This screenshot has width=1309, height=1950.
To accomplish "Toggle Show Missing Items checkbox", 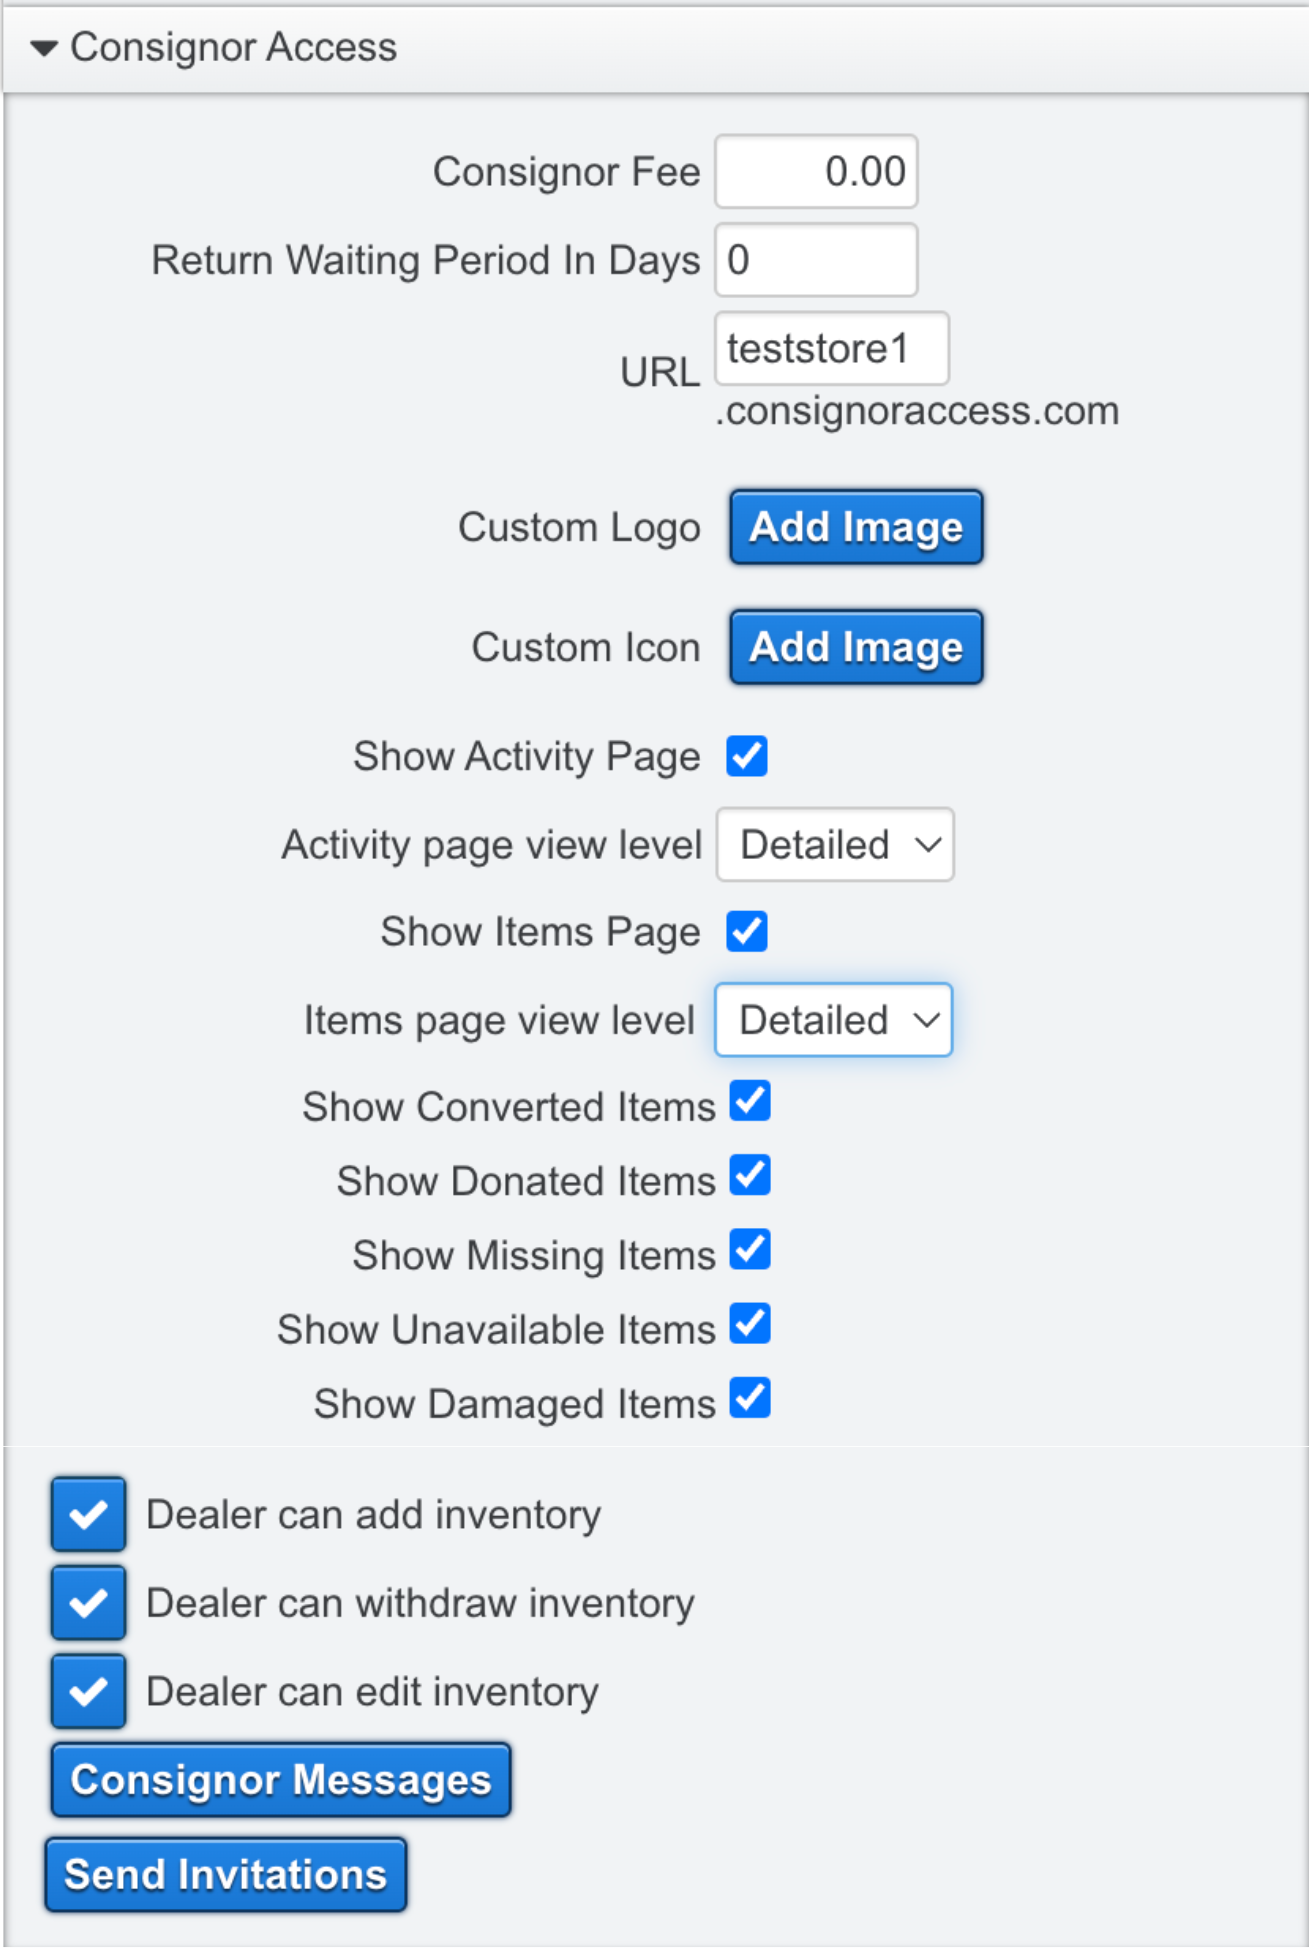I will (750, 1249).
